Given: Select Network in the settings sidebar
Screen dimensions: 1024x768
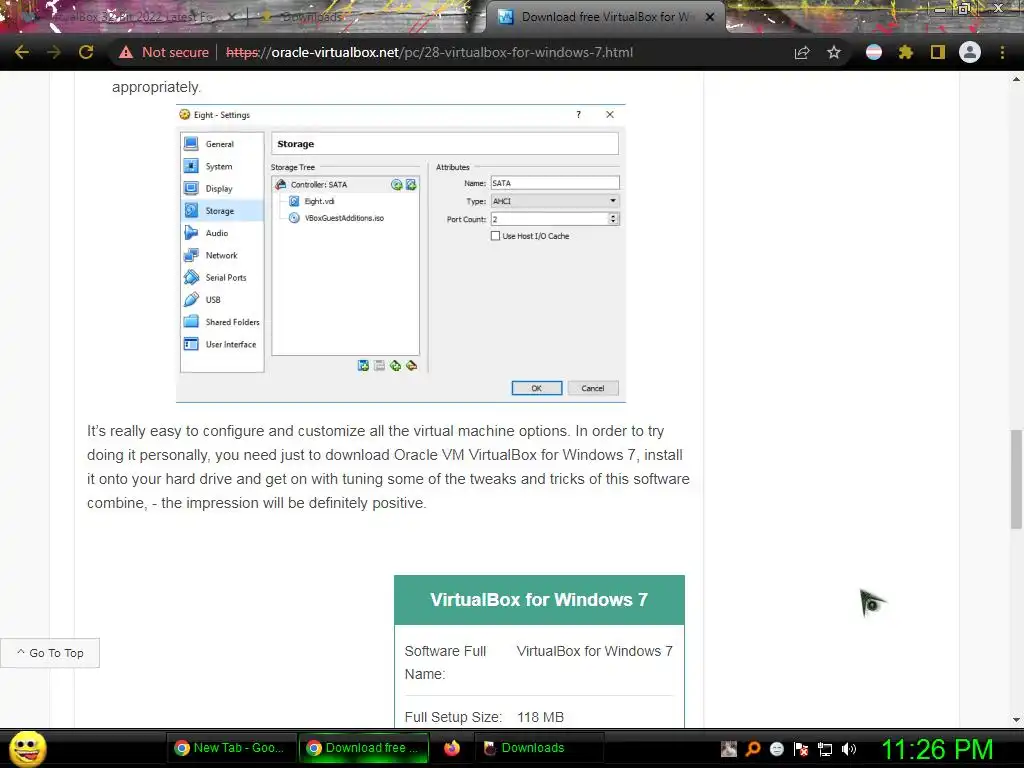Looking at the screenshot, I should 222,255.
